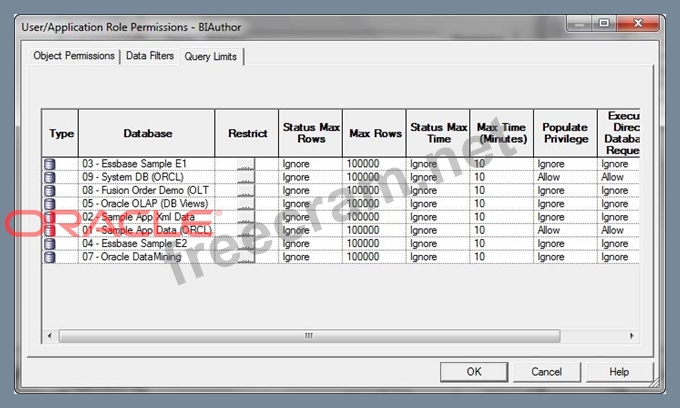
Task: Click database icon for 03 - Essbase Sample E1
Action: coord(50,164)
